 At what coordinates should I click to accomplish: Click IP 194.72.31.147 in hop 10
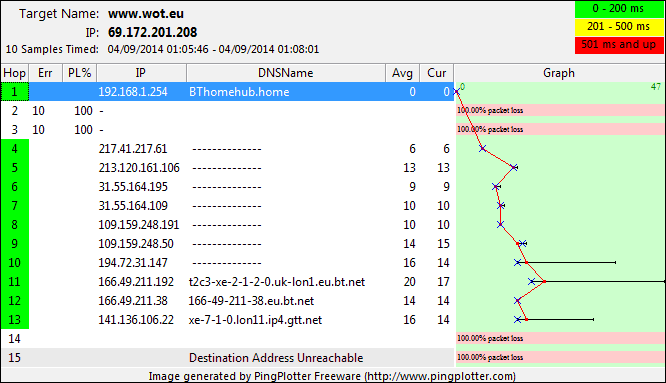(x=133, y=263)
